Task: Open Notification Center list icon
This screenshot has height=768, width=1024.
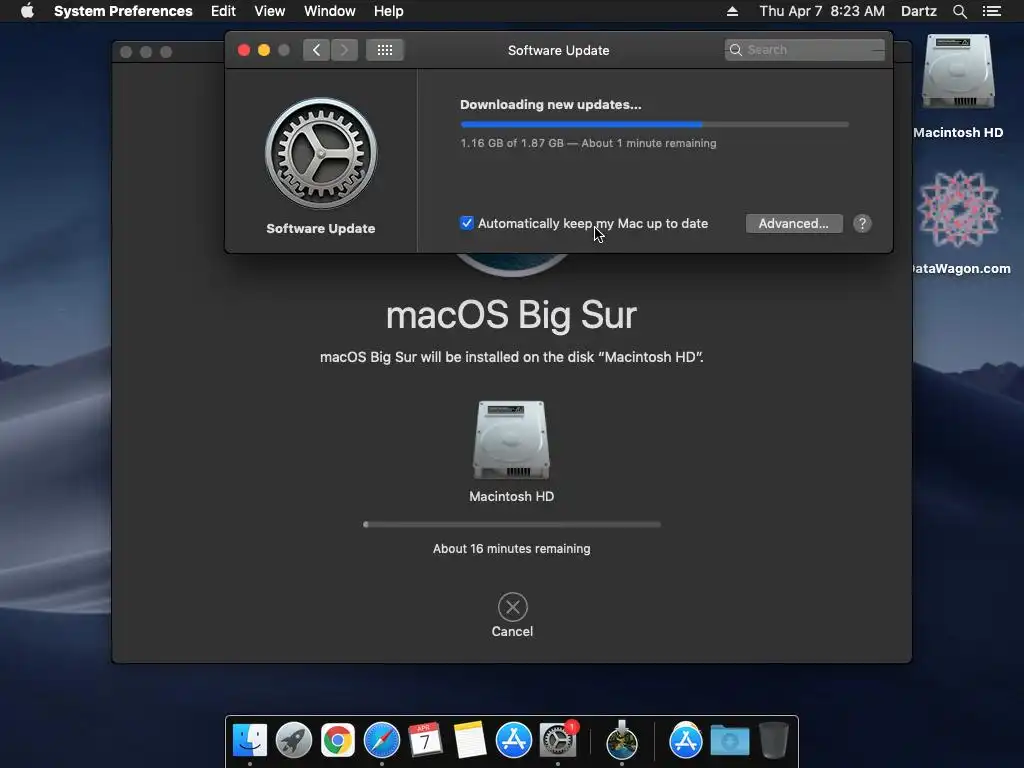Action: click(x=991, y=11)
